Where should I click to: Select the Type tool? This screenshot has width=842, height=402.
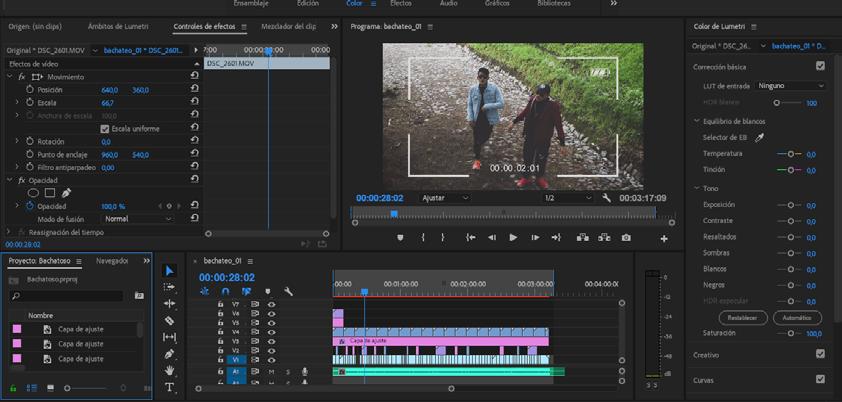(x=169, y=387)
